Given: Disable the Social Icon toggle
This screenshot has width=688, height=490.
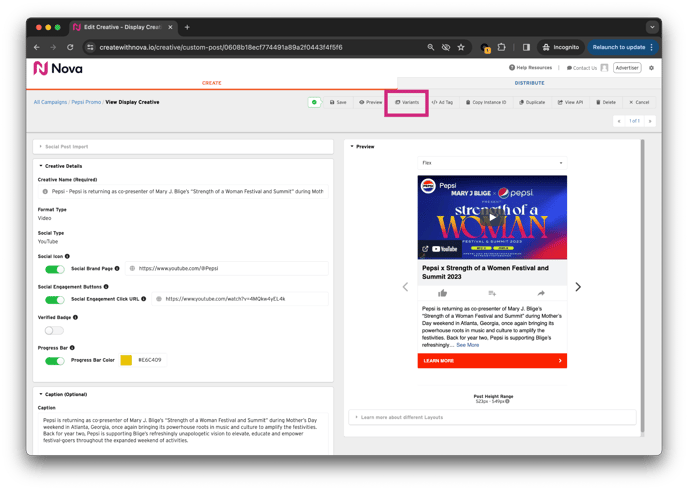Looking at the screenshot, I should coord(54,269).
